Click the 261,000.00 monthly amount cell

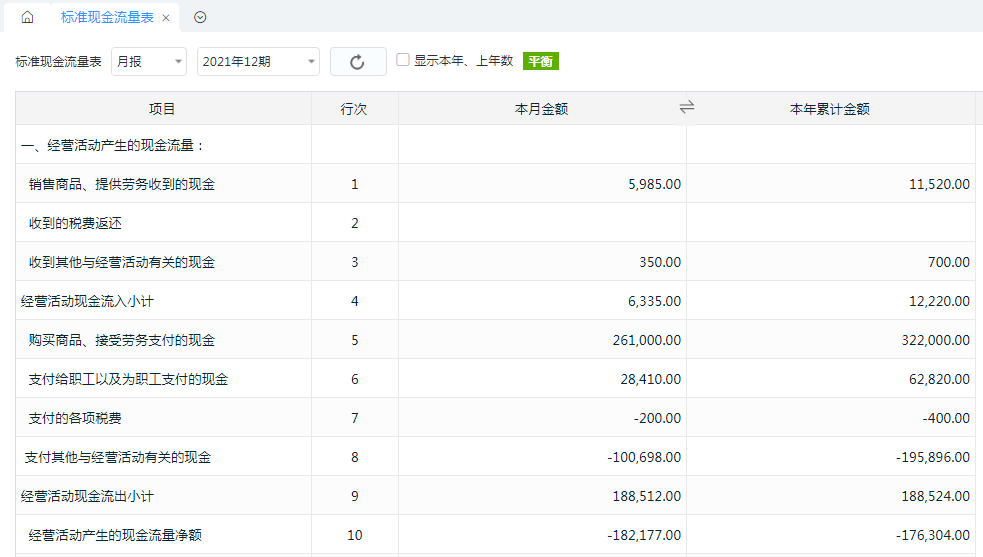pyautogui.click(x=647, y=340)
